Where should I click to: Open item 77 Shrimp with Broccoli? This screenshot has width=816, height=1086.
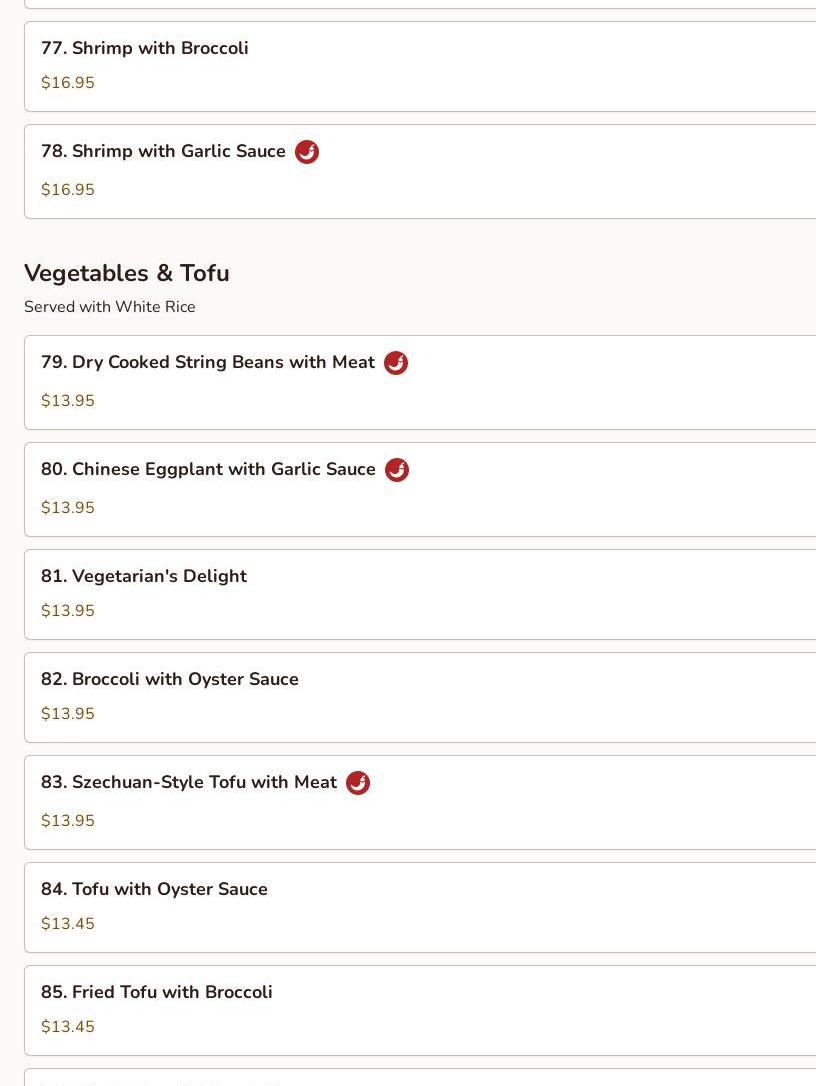coord(145,48)
